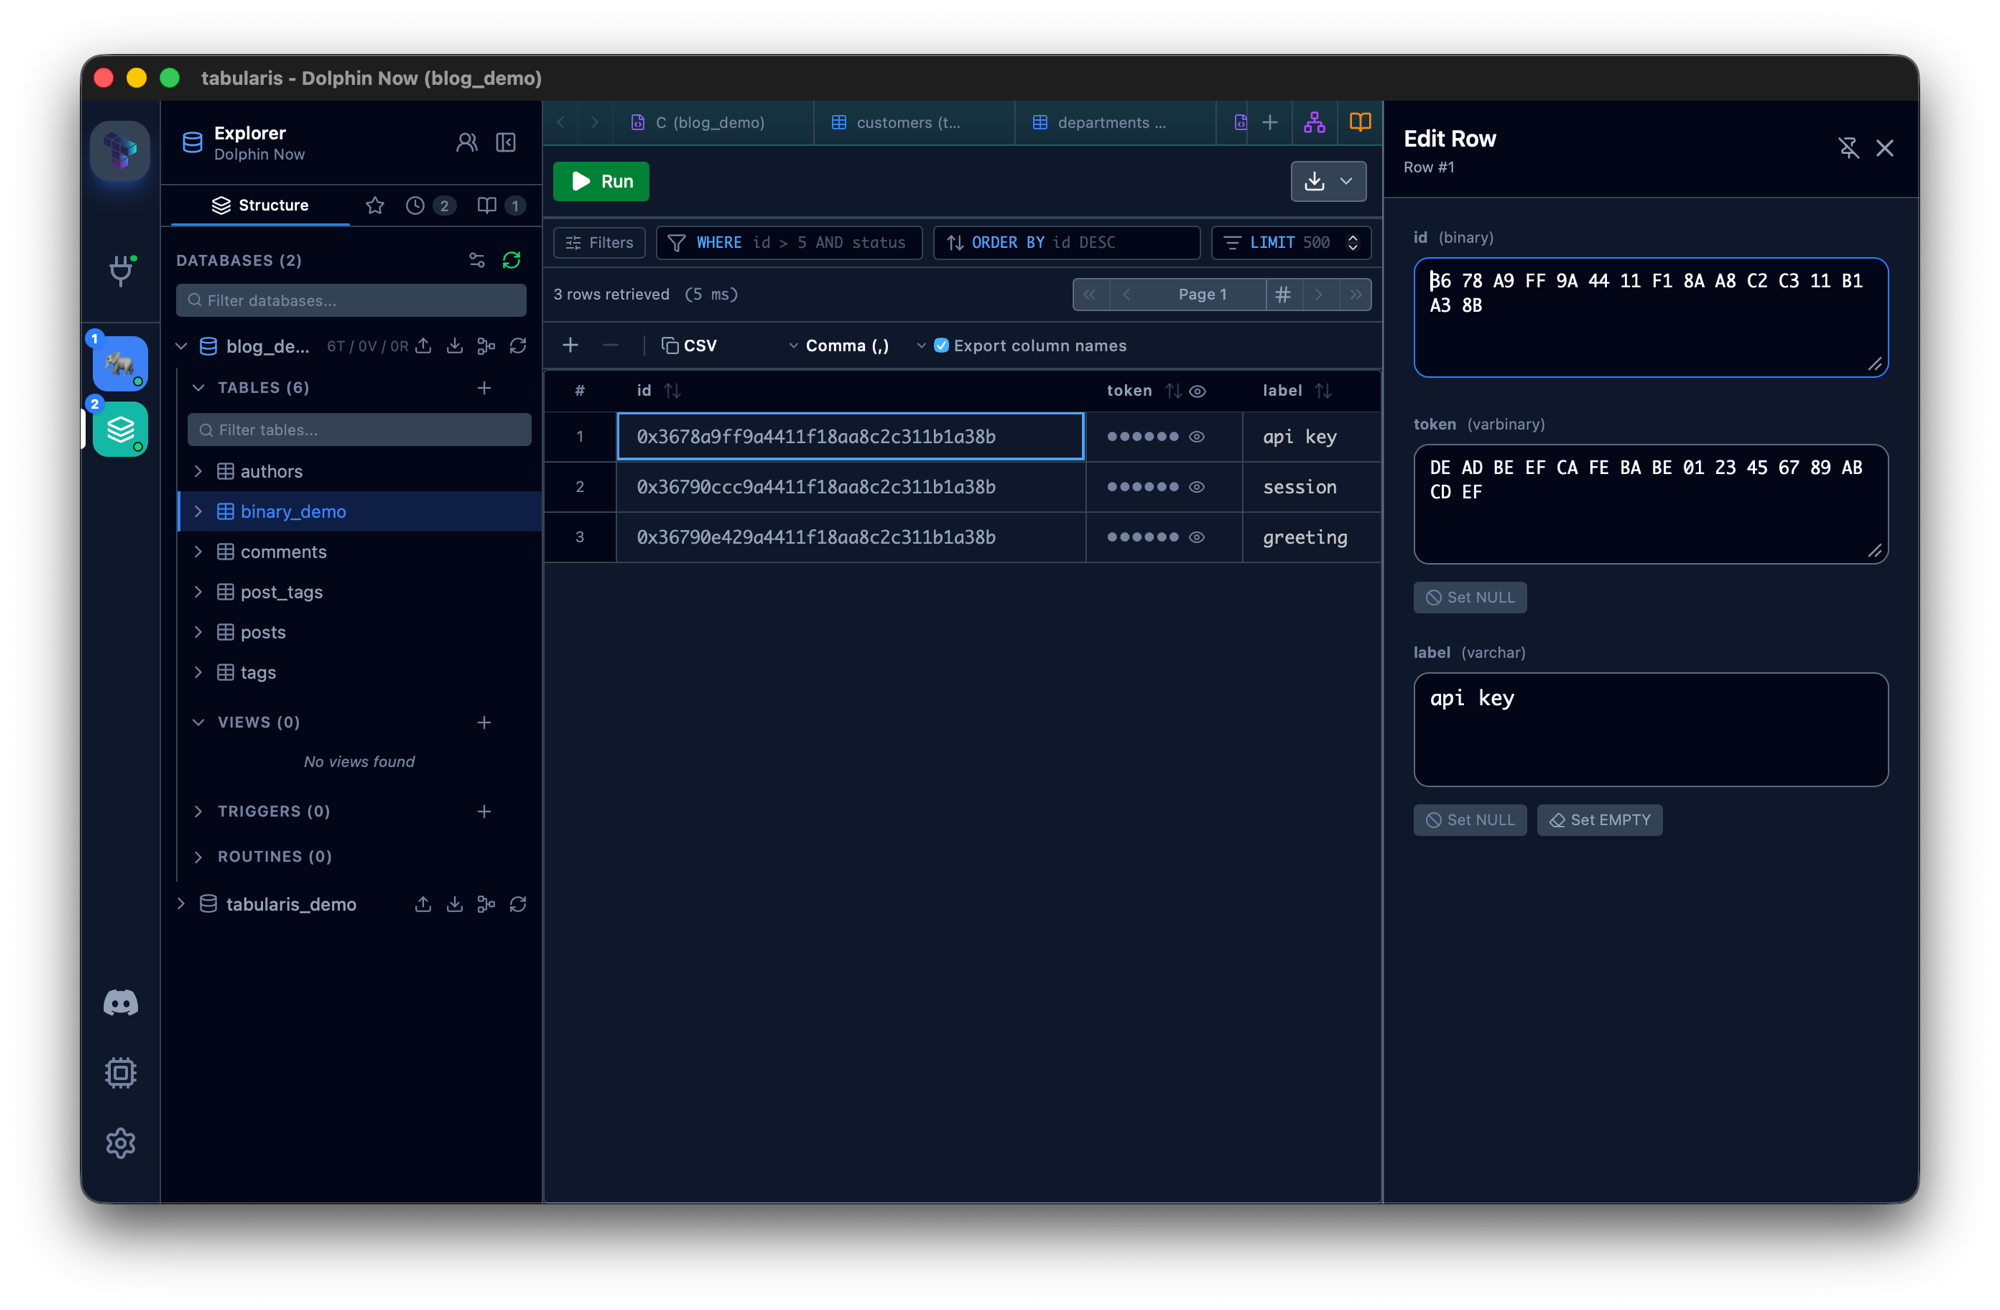Toggle Export column names checkbox
The image size is (2000, 1310).
(941, 345)
